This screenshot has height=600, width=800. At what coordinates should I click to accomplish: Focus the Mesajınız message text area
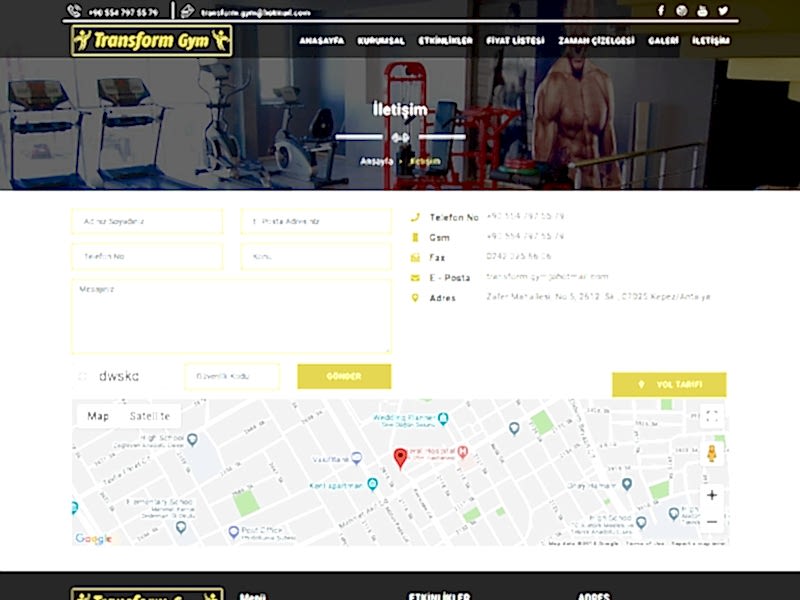coord(231,316)
